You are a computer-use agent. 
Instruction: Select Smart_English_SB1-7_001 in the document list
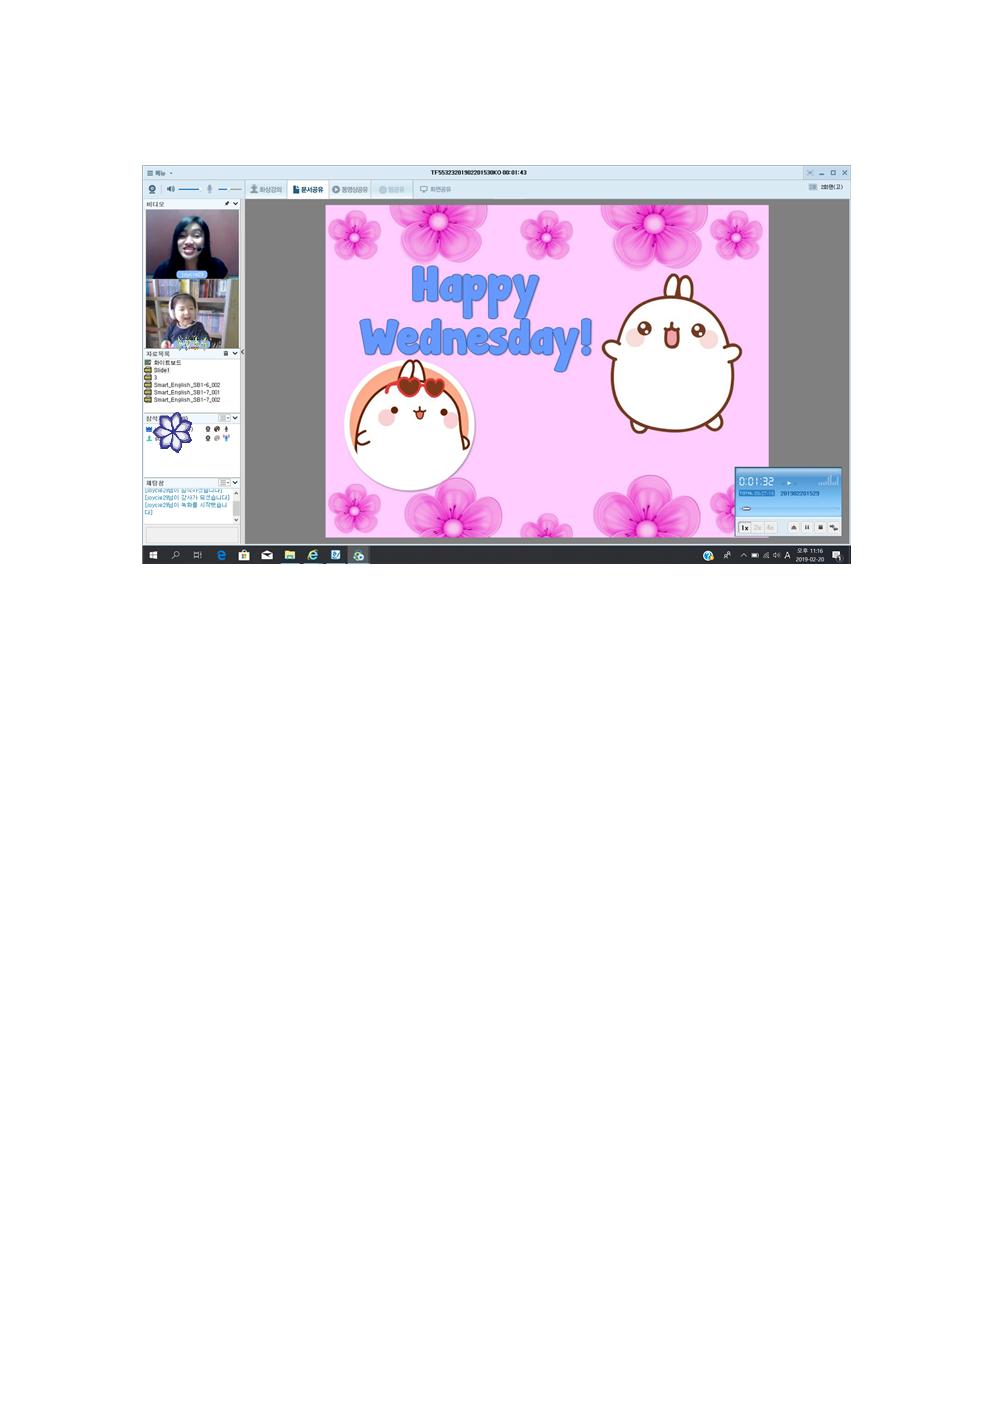(186, 392)
